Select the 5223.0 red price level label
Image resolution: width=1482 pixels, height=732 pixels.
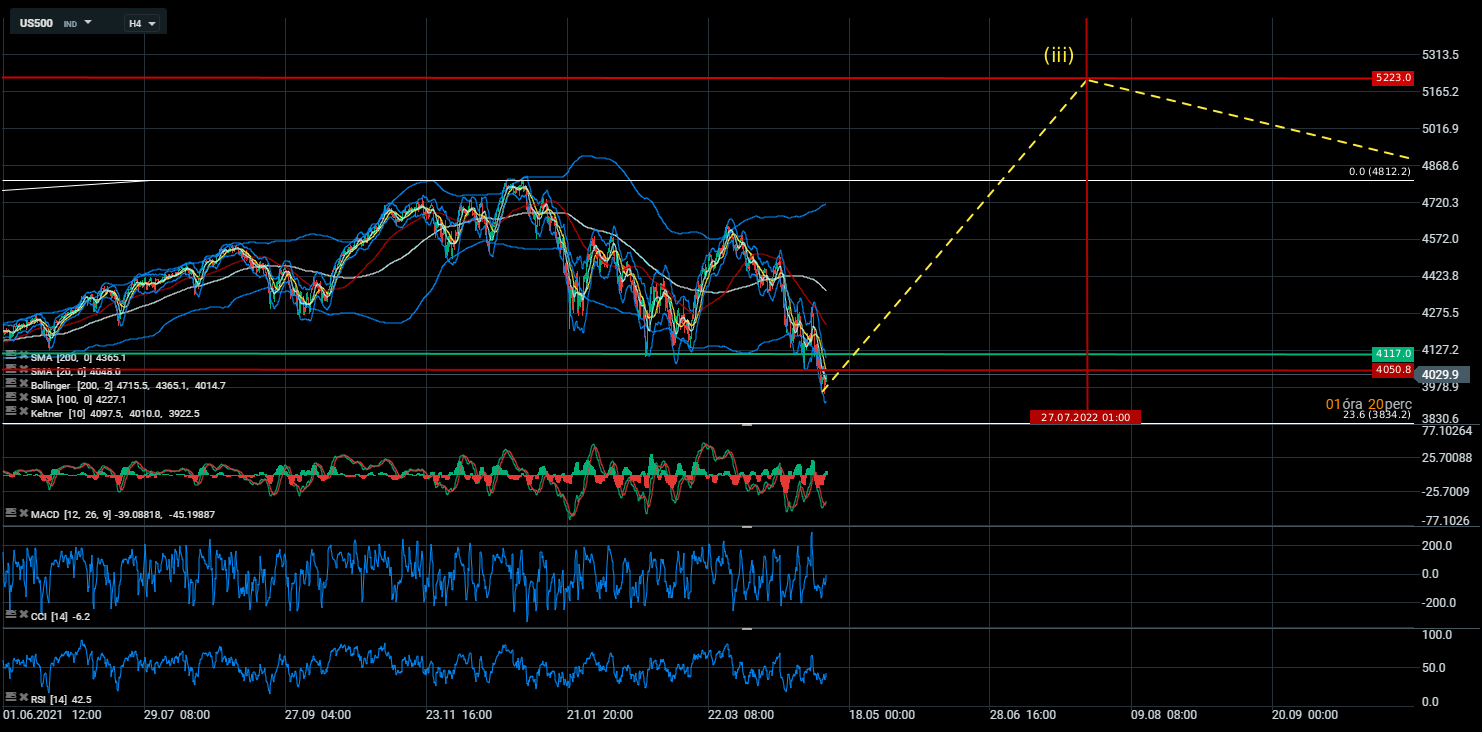tap(1392, 77)
